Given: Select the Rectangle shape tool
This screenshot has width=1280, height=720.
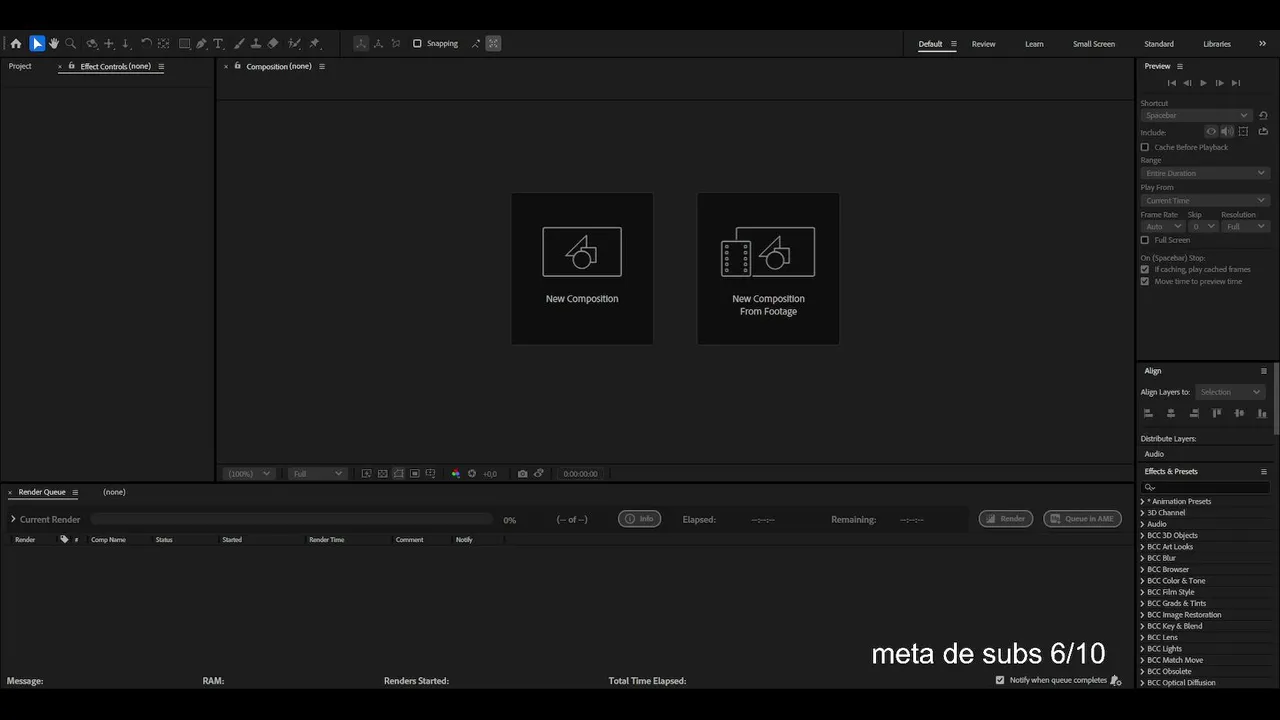Looking at the screenshot, I should [x=185, y=44].
